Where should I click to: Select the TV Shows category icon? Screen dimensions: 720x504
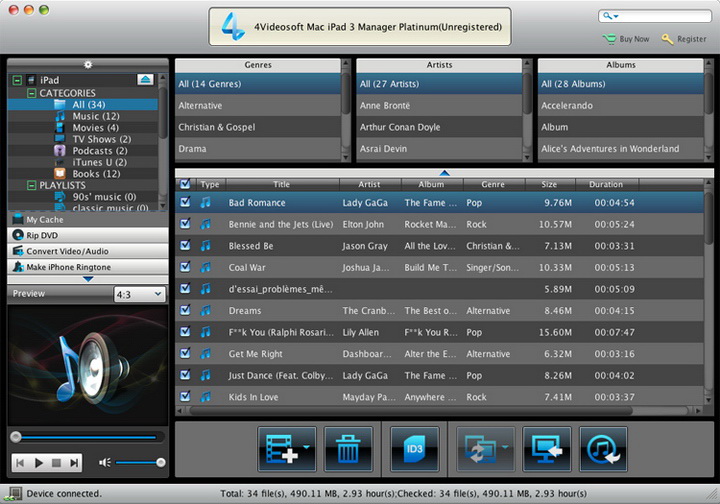pos(60,139)
